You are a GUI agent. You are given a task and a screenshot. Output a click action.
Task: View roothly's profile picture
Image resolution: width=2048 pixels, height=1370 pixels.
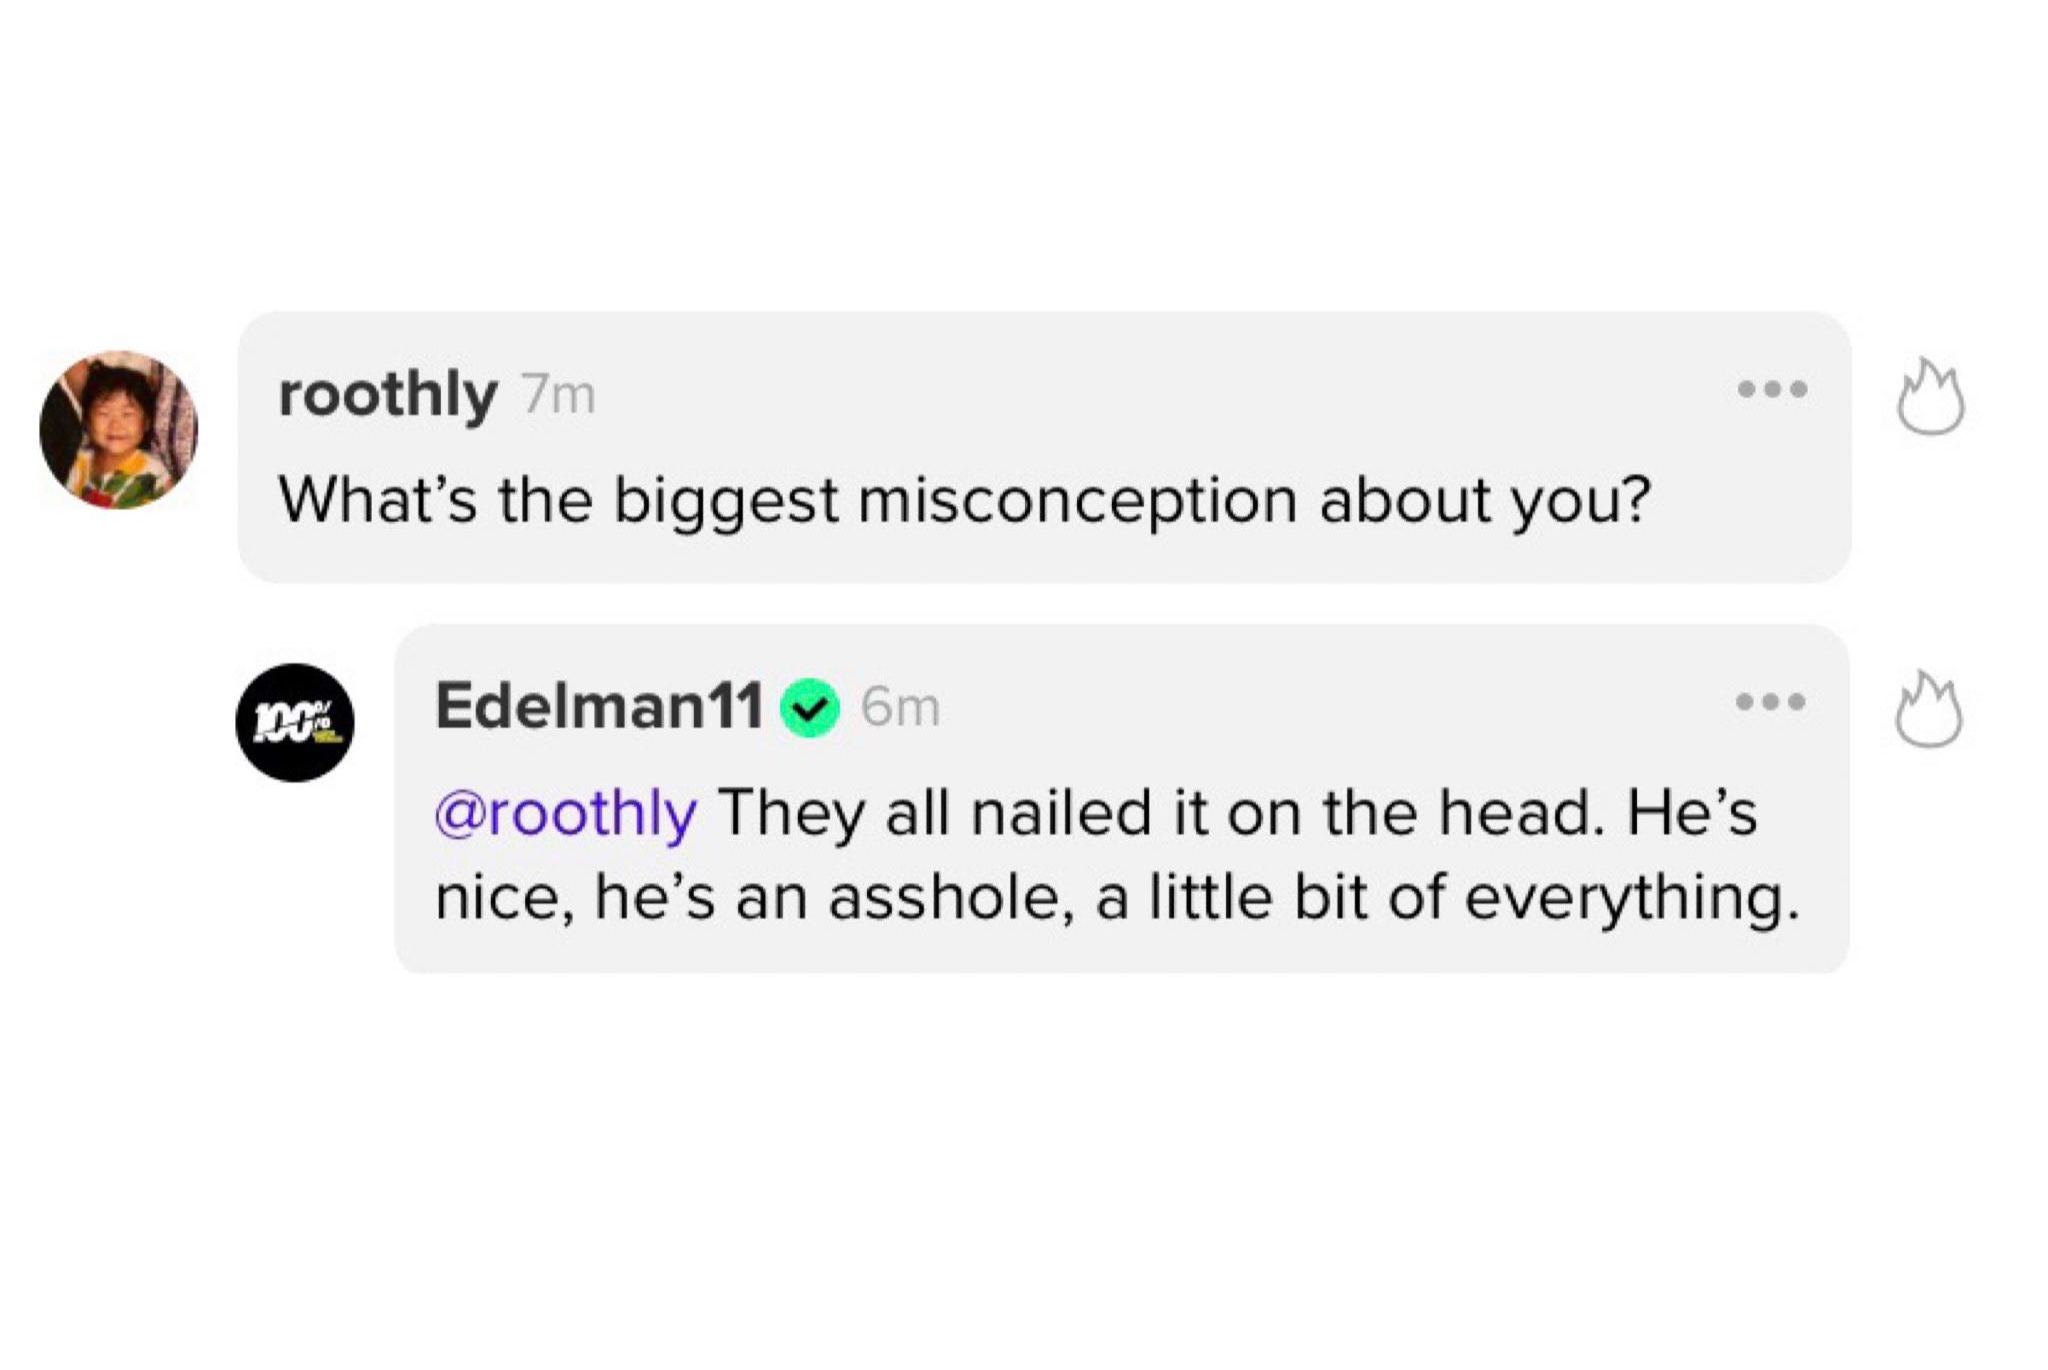[118, 430]
